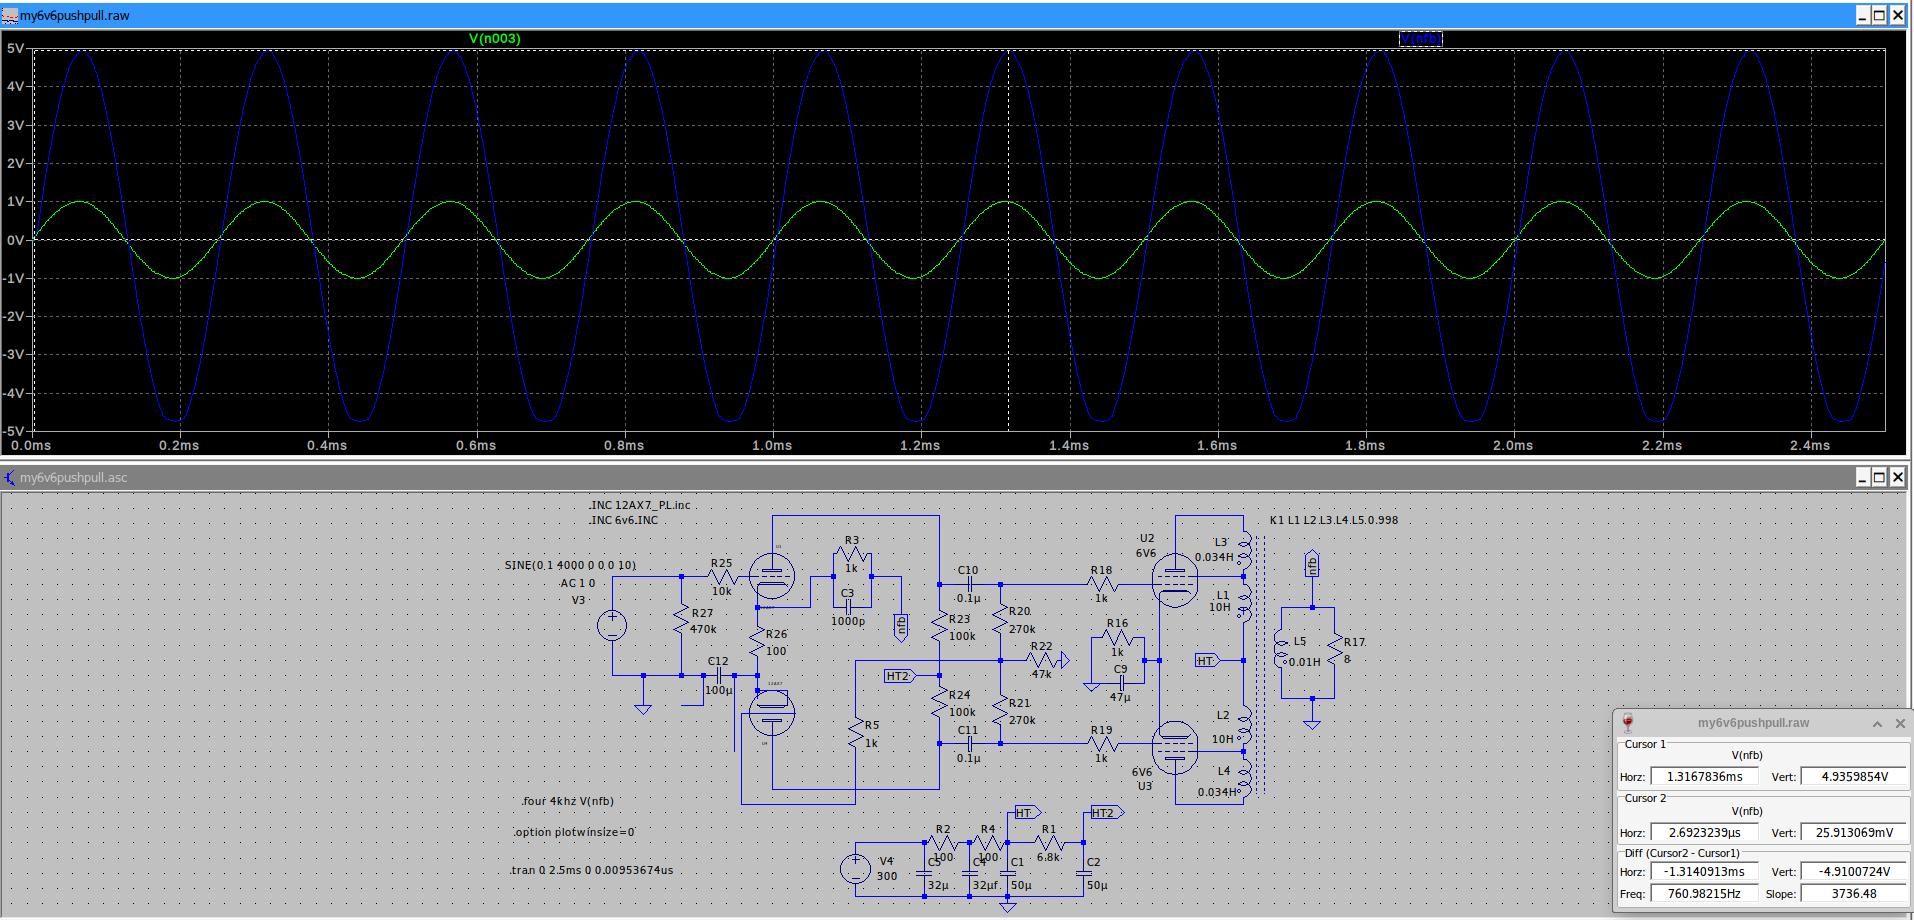Select the upper 12AX7 triode tube symbol
Viewport: 1914px width, 920px height.
pos(771,576)
